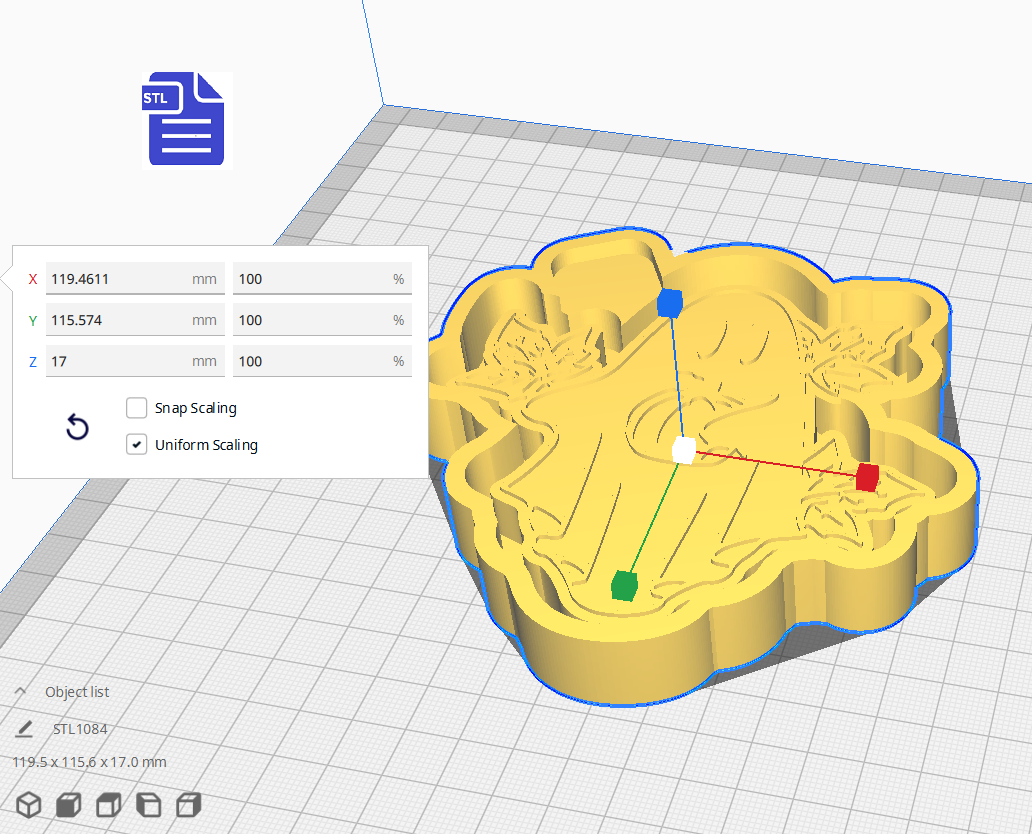Click the red X-axis scale handle
The image size is (1032, 834).
point(866,477)
